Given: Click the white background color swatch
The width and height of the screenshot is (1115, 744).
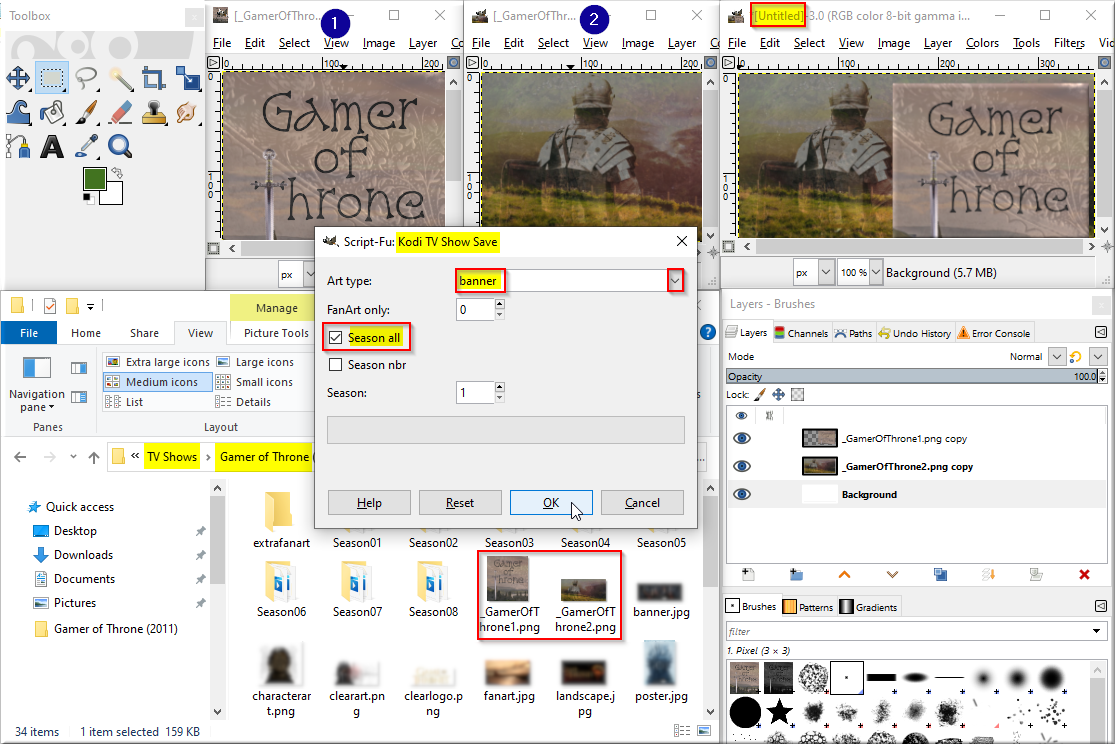Looking at the screenshot, I should tap(114, 195).
